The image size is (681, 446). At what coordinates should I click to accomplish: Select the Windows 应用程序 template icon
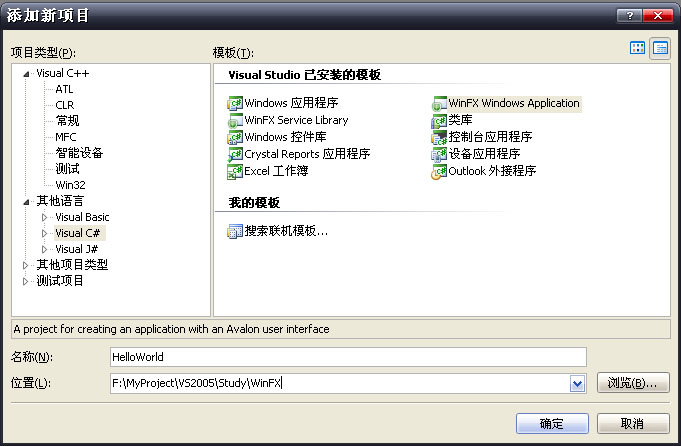235,103
